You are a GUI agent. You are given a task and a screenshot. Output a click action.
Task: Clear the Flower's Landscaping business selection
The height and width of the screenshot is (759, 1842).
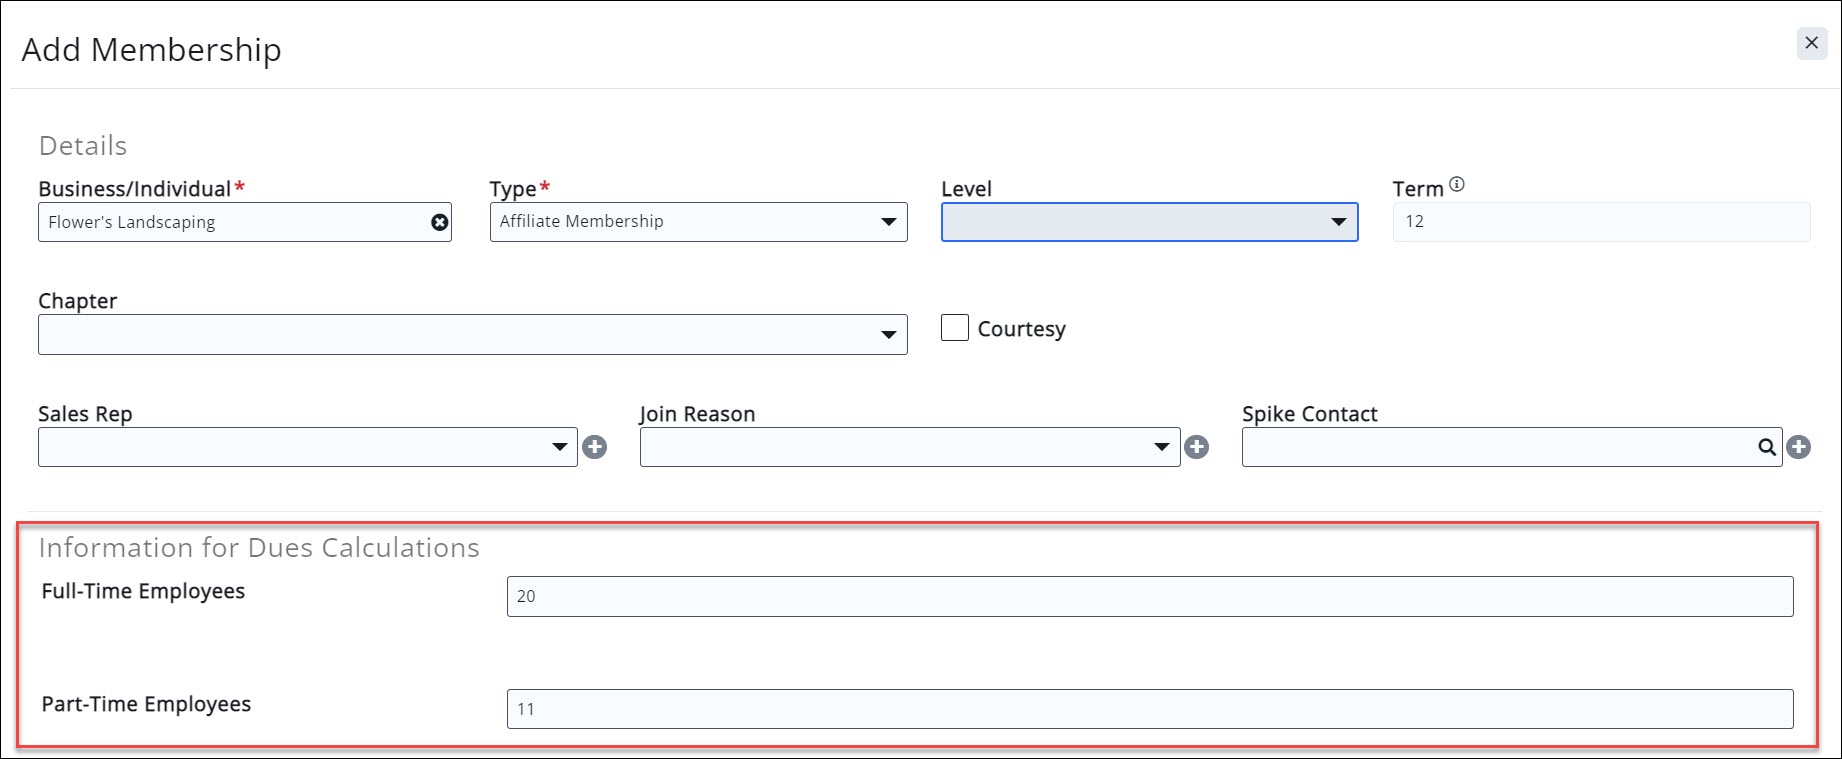click(x=439, y=222)
